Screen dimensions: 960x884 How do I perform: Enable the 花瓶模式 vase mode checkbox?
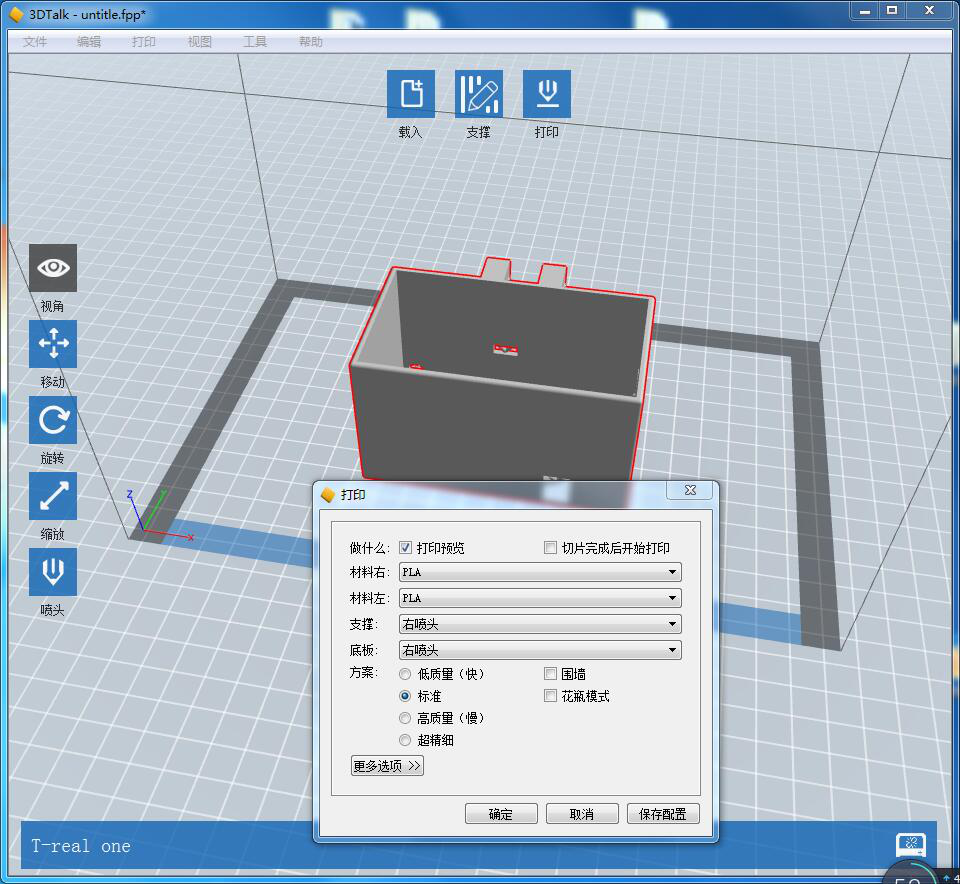coord(550,696)
